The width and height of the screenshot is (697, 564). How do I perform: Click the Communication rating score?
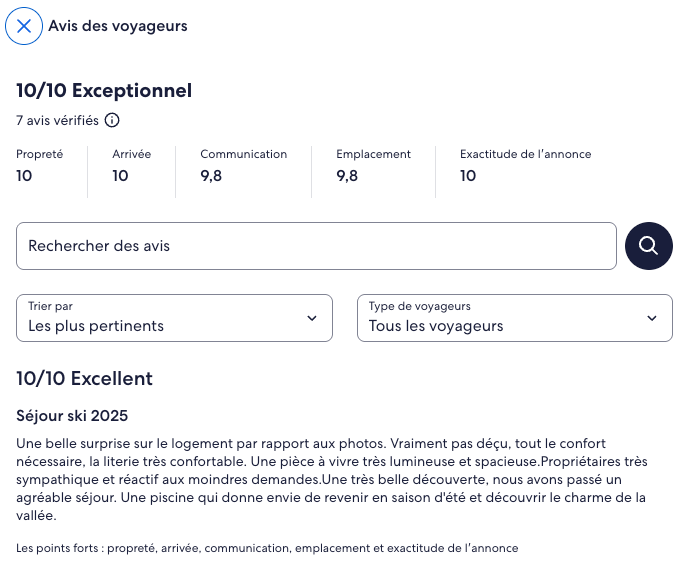211,176
